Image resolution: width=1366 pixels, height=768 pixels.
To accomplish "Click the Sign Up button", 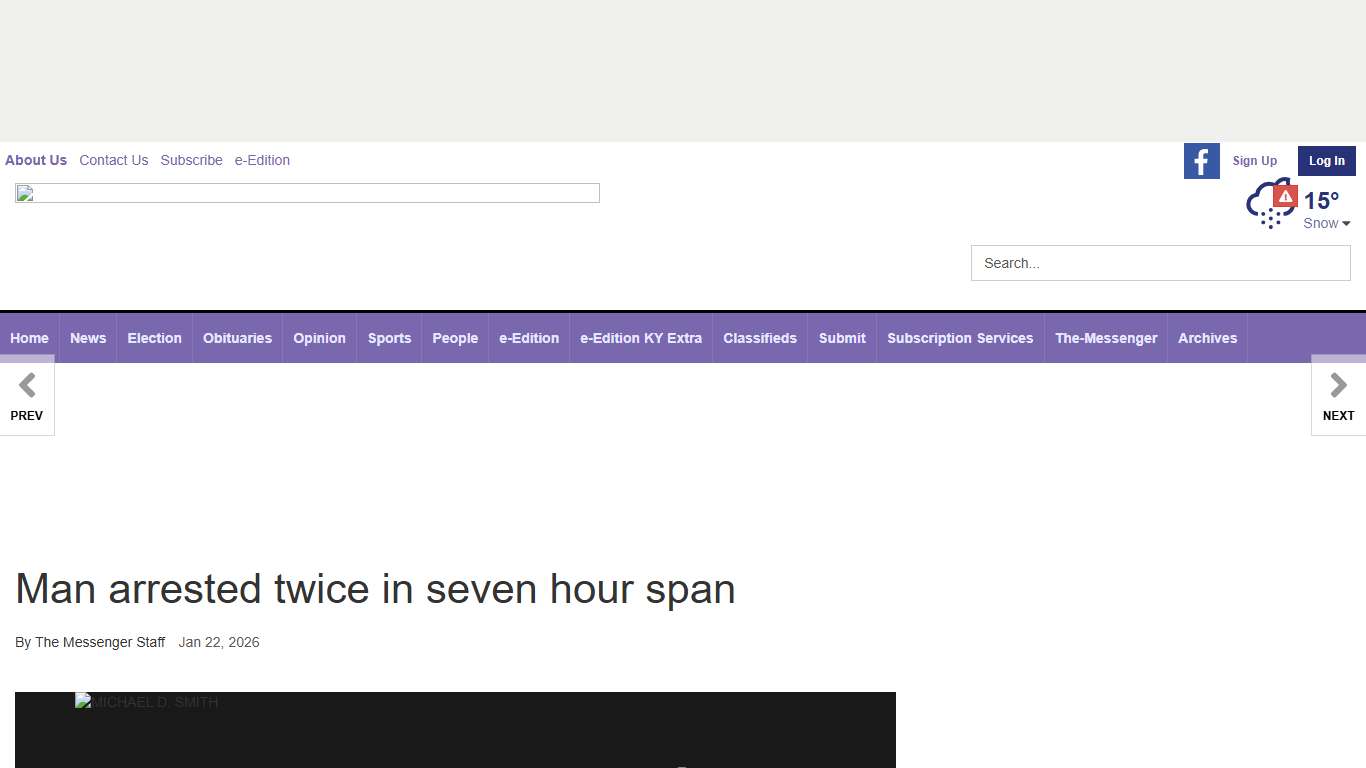I will [1254, 161].
